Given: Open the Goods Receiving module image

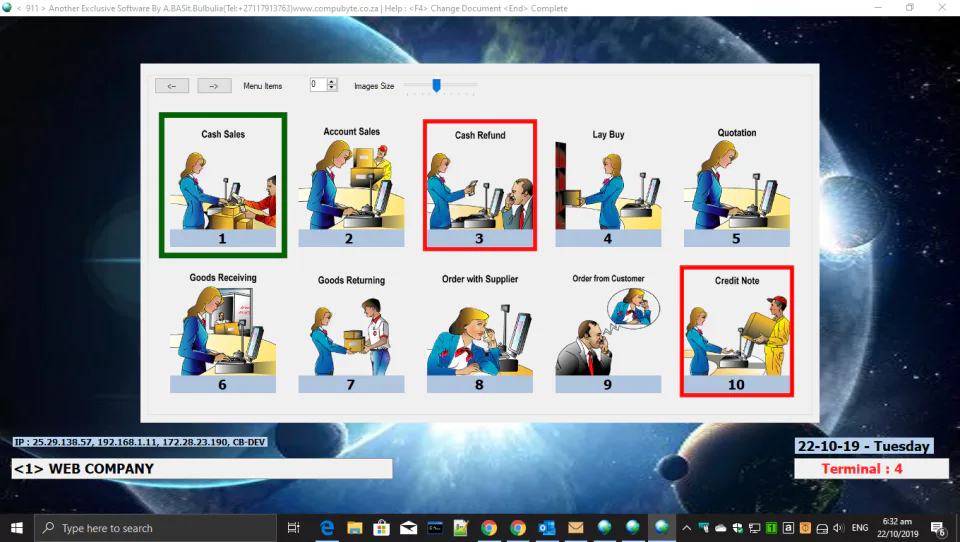Looking at the screenshot, I should 223,331.
